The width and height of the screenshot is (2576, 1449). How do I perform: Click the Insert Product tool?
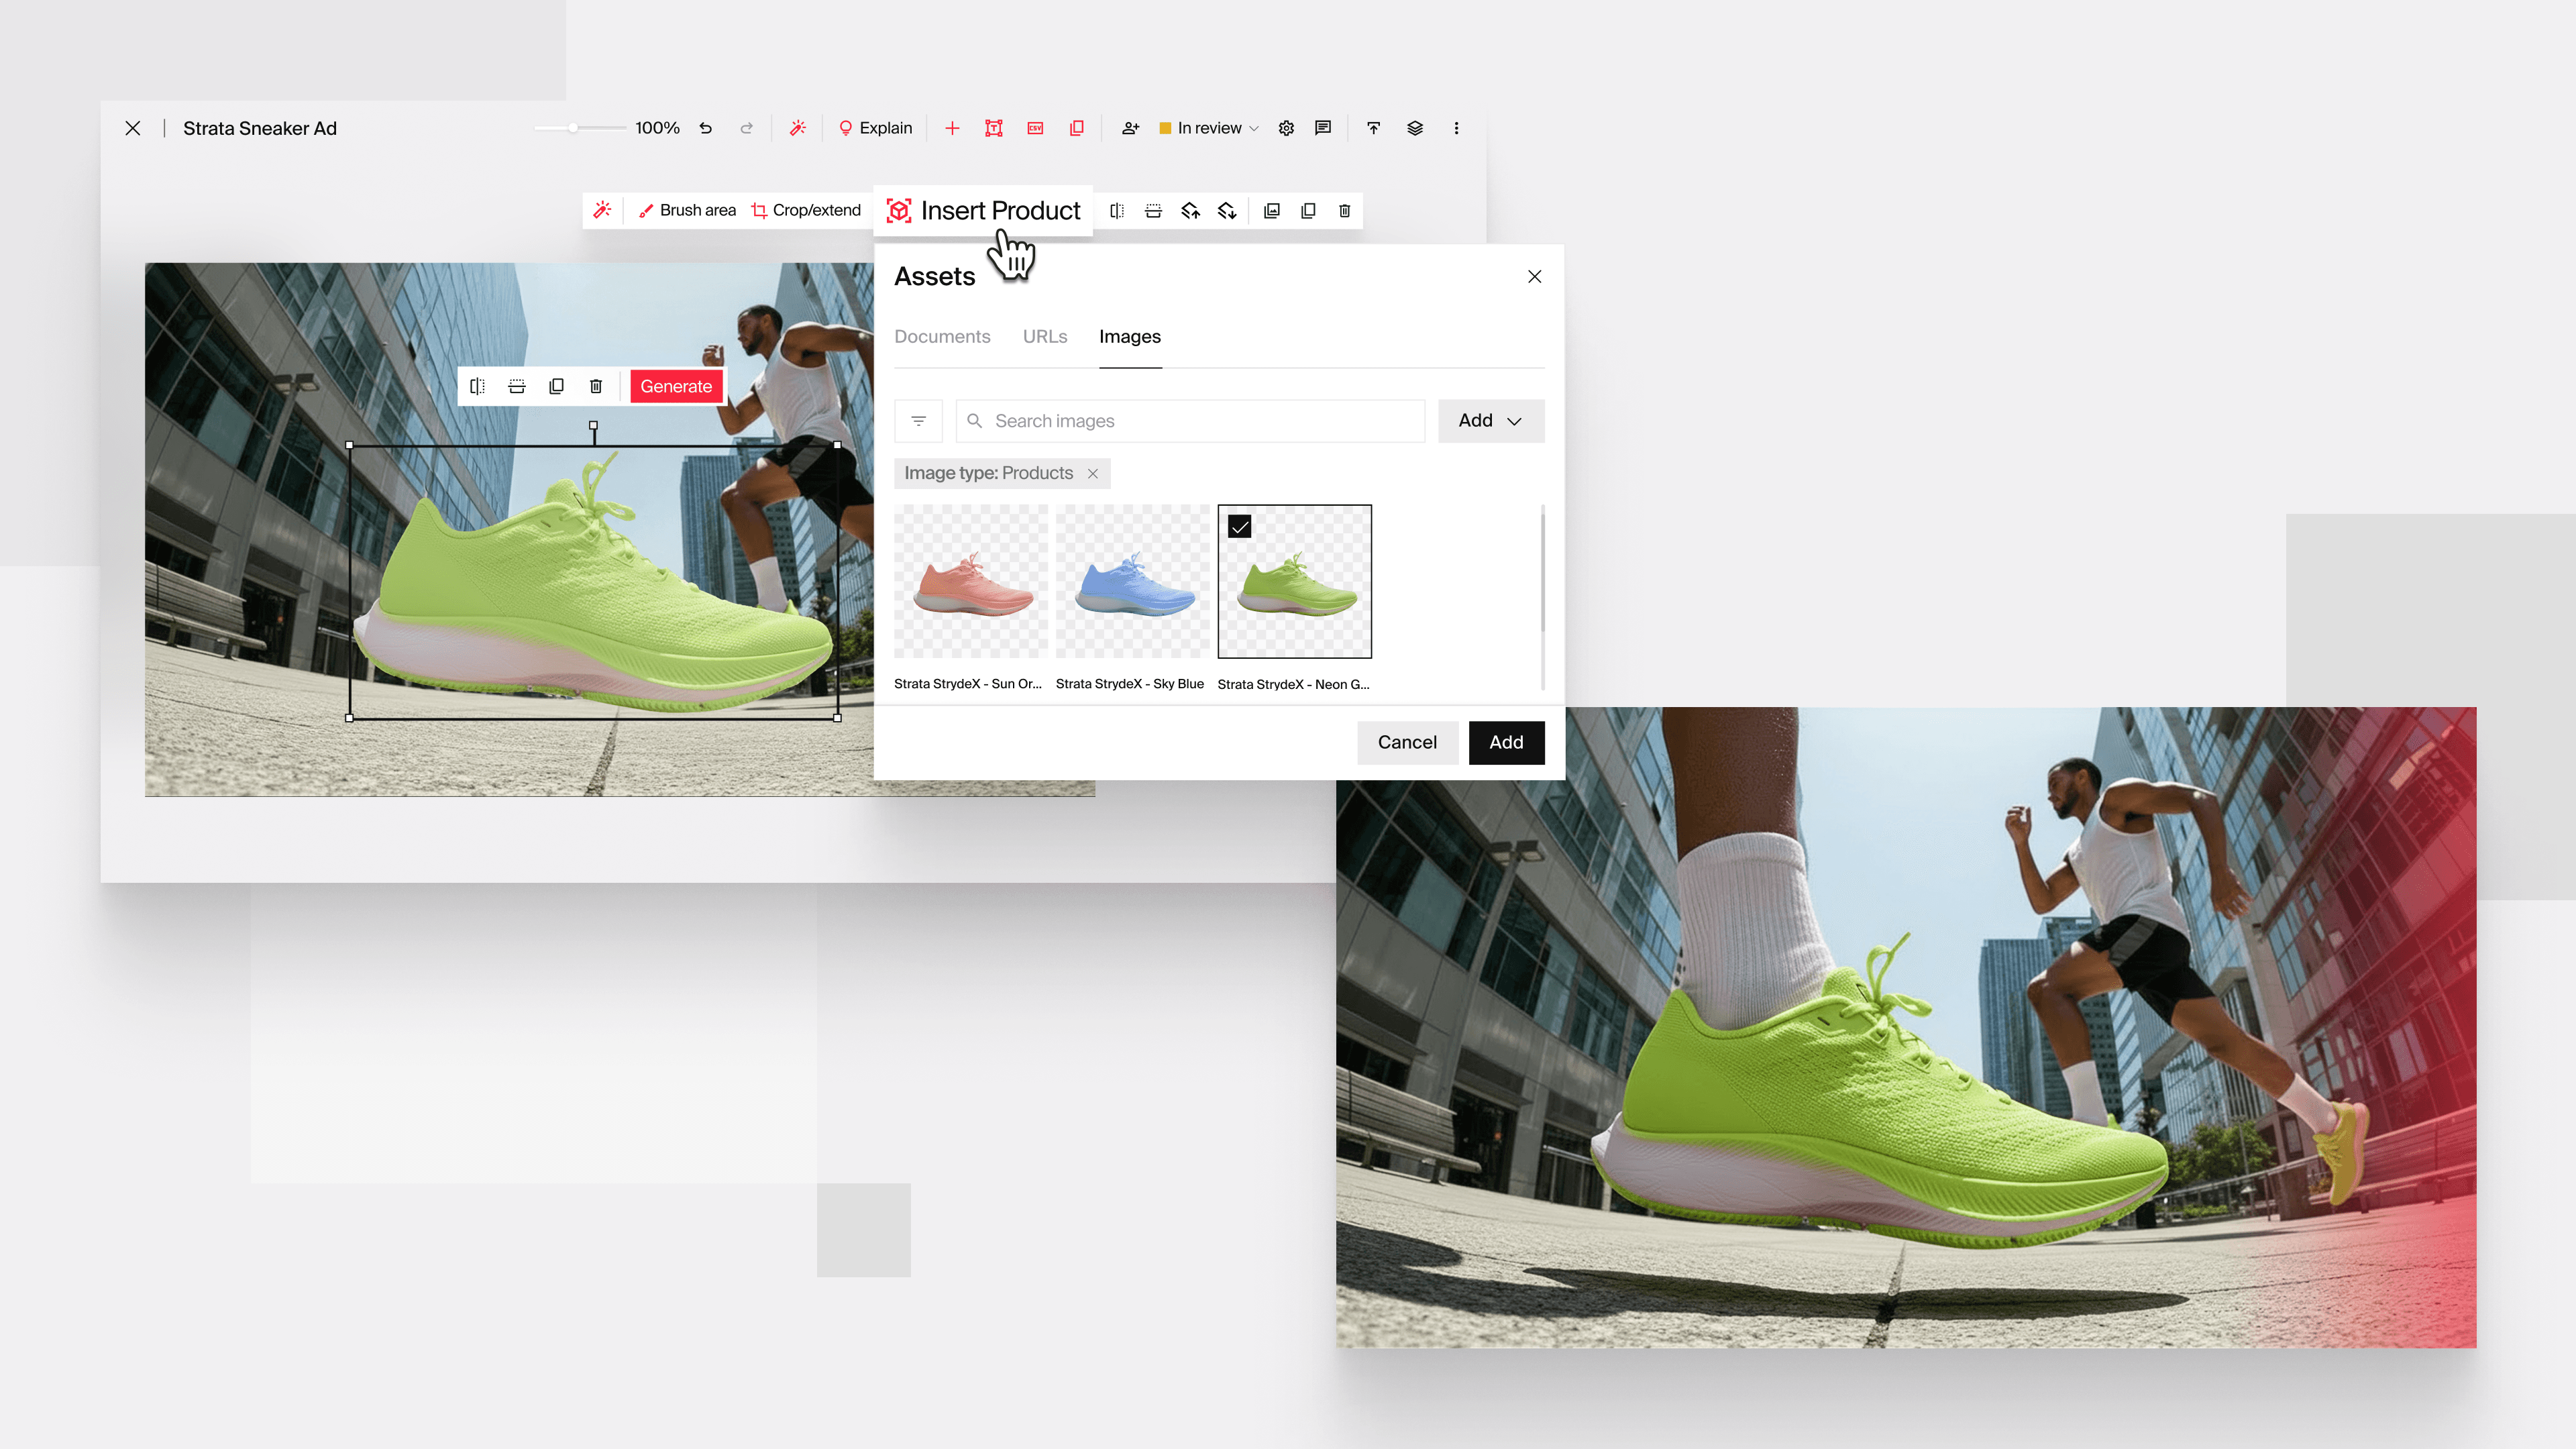pyautogui.click(x=982, y=210)
